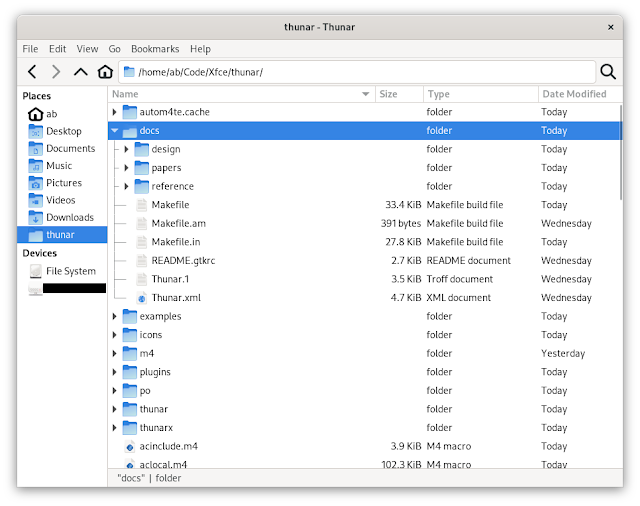Click the File System drive icon
Image resolution: width=640 pixels, height=506 pixels.
[36, 271]
